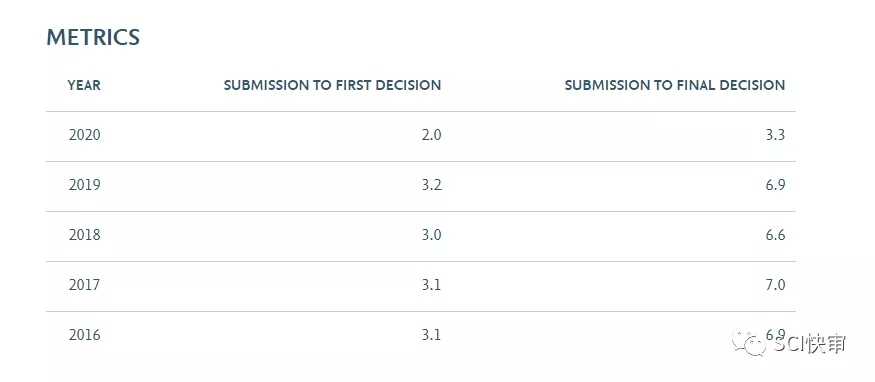Select the 2017 year row
The image size is (875, 382).
click(x=421, y=287)
